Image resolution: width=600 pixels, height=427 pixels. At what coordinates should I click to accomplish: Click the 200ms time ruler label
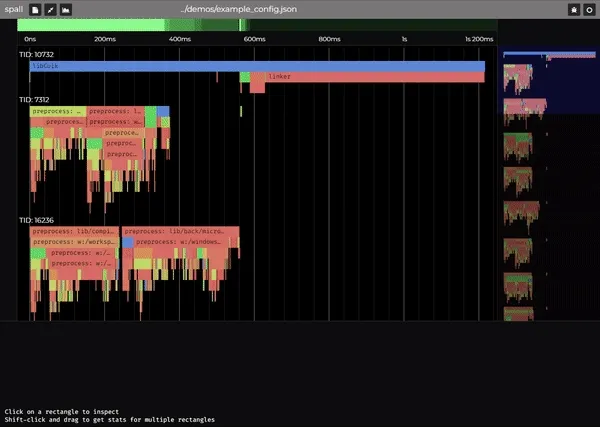pos(105,39)
